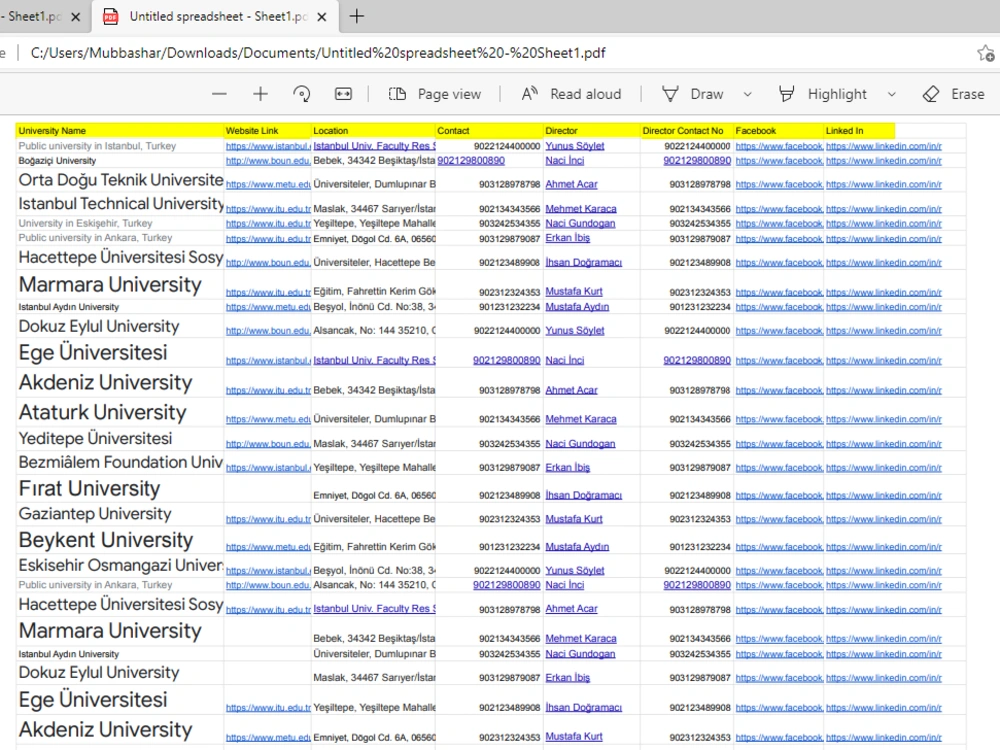Screen dimensions: 1000x750
Task: Click the address bar file path
Action: (x=318, y=53)
